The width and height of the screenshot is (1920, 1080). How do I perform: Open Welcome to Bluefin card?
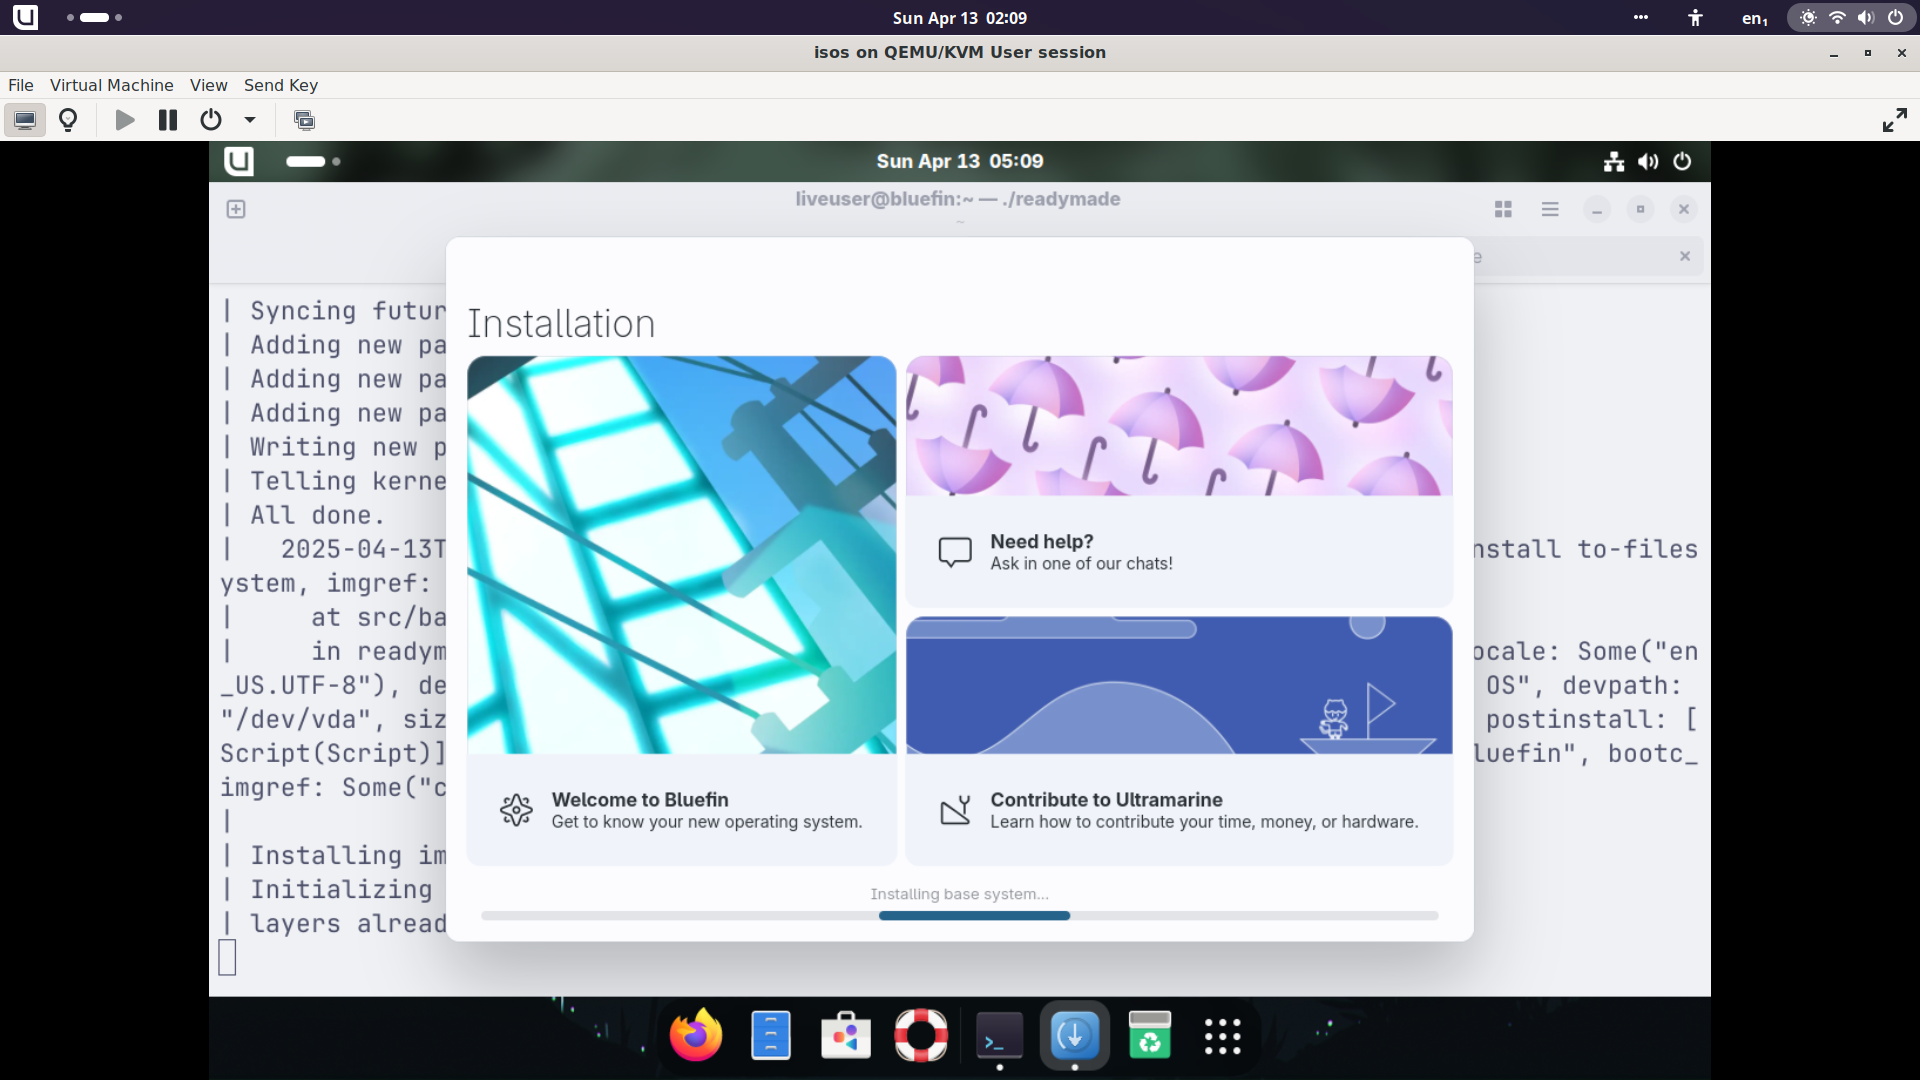tap(681, 809)
